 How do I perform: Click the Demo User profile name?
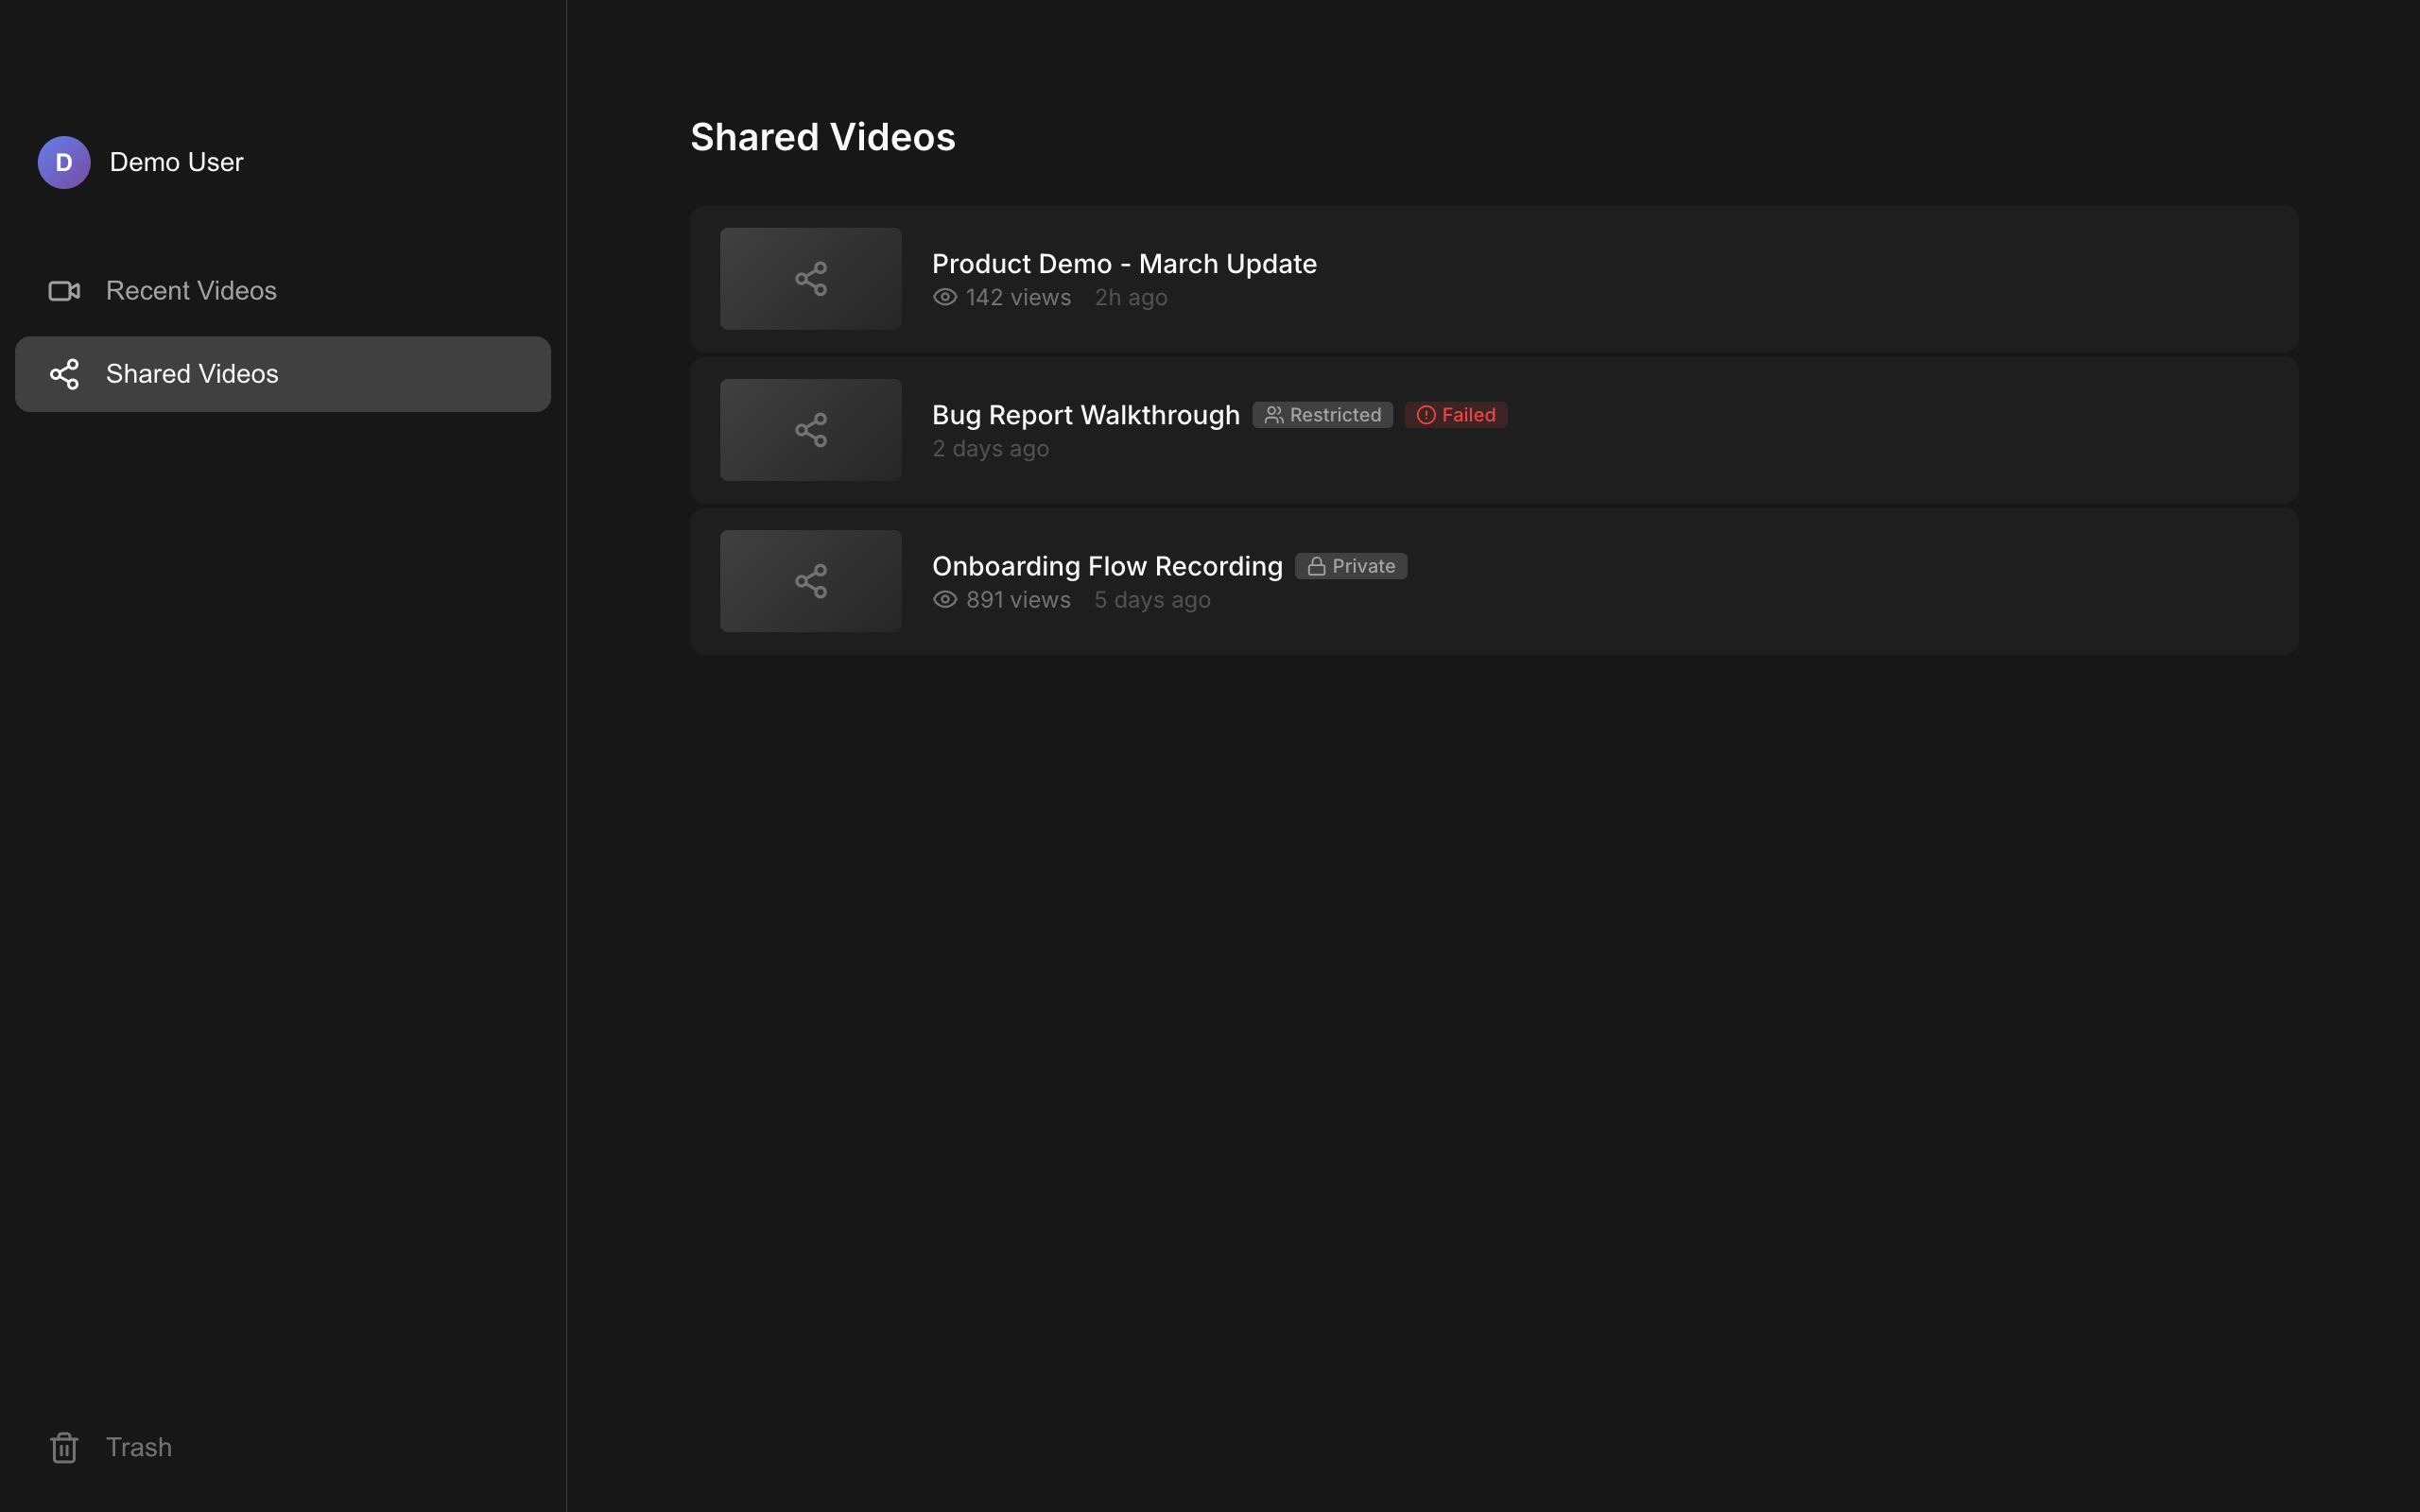point(175,161)
